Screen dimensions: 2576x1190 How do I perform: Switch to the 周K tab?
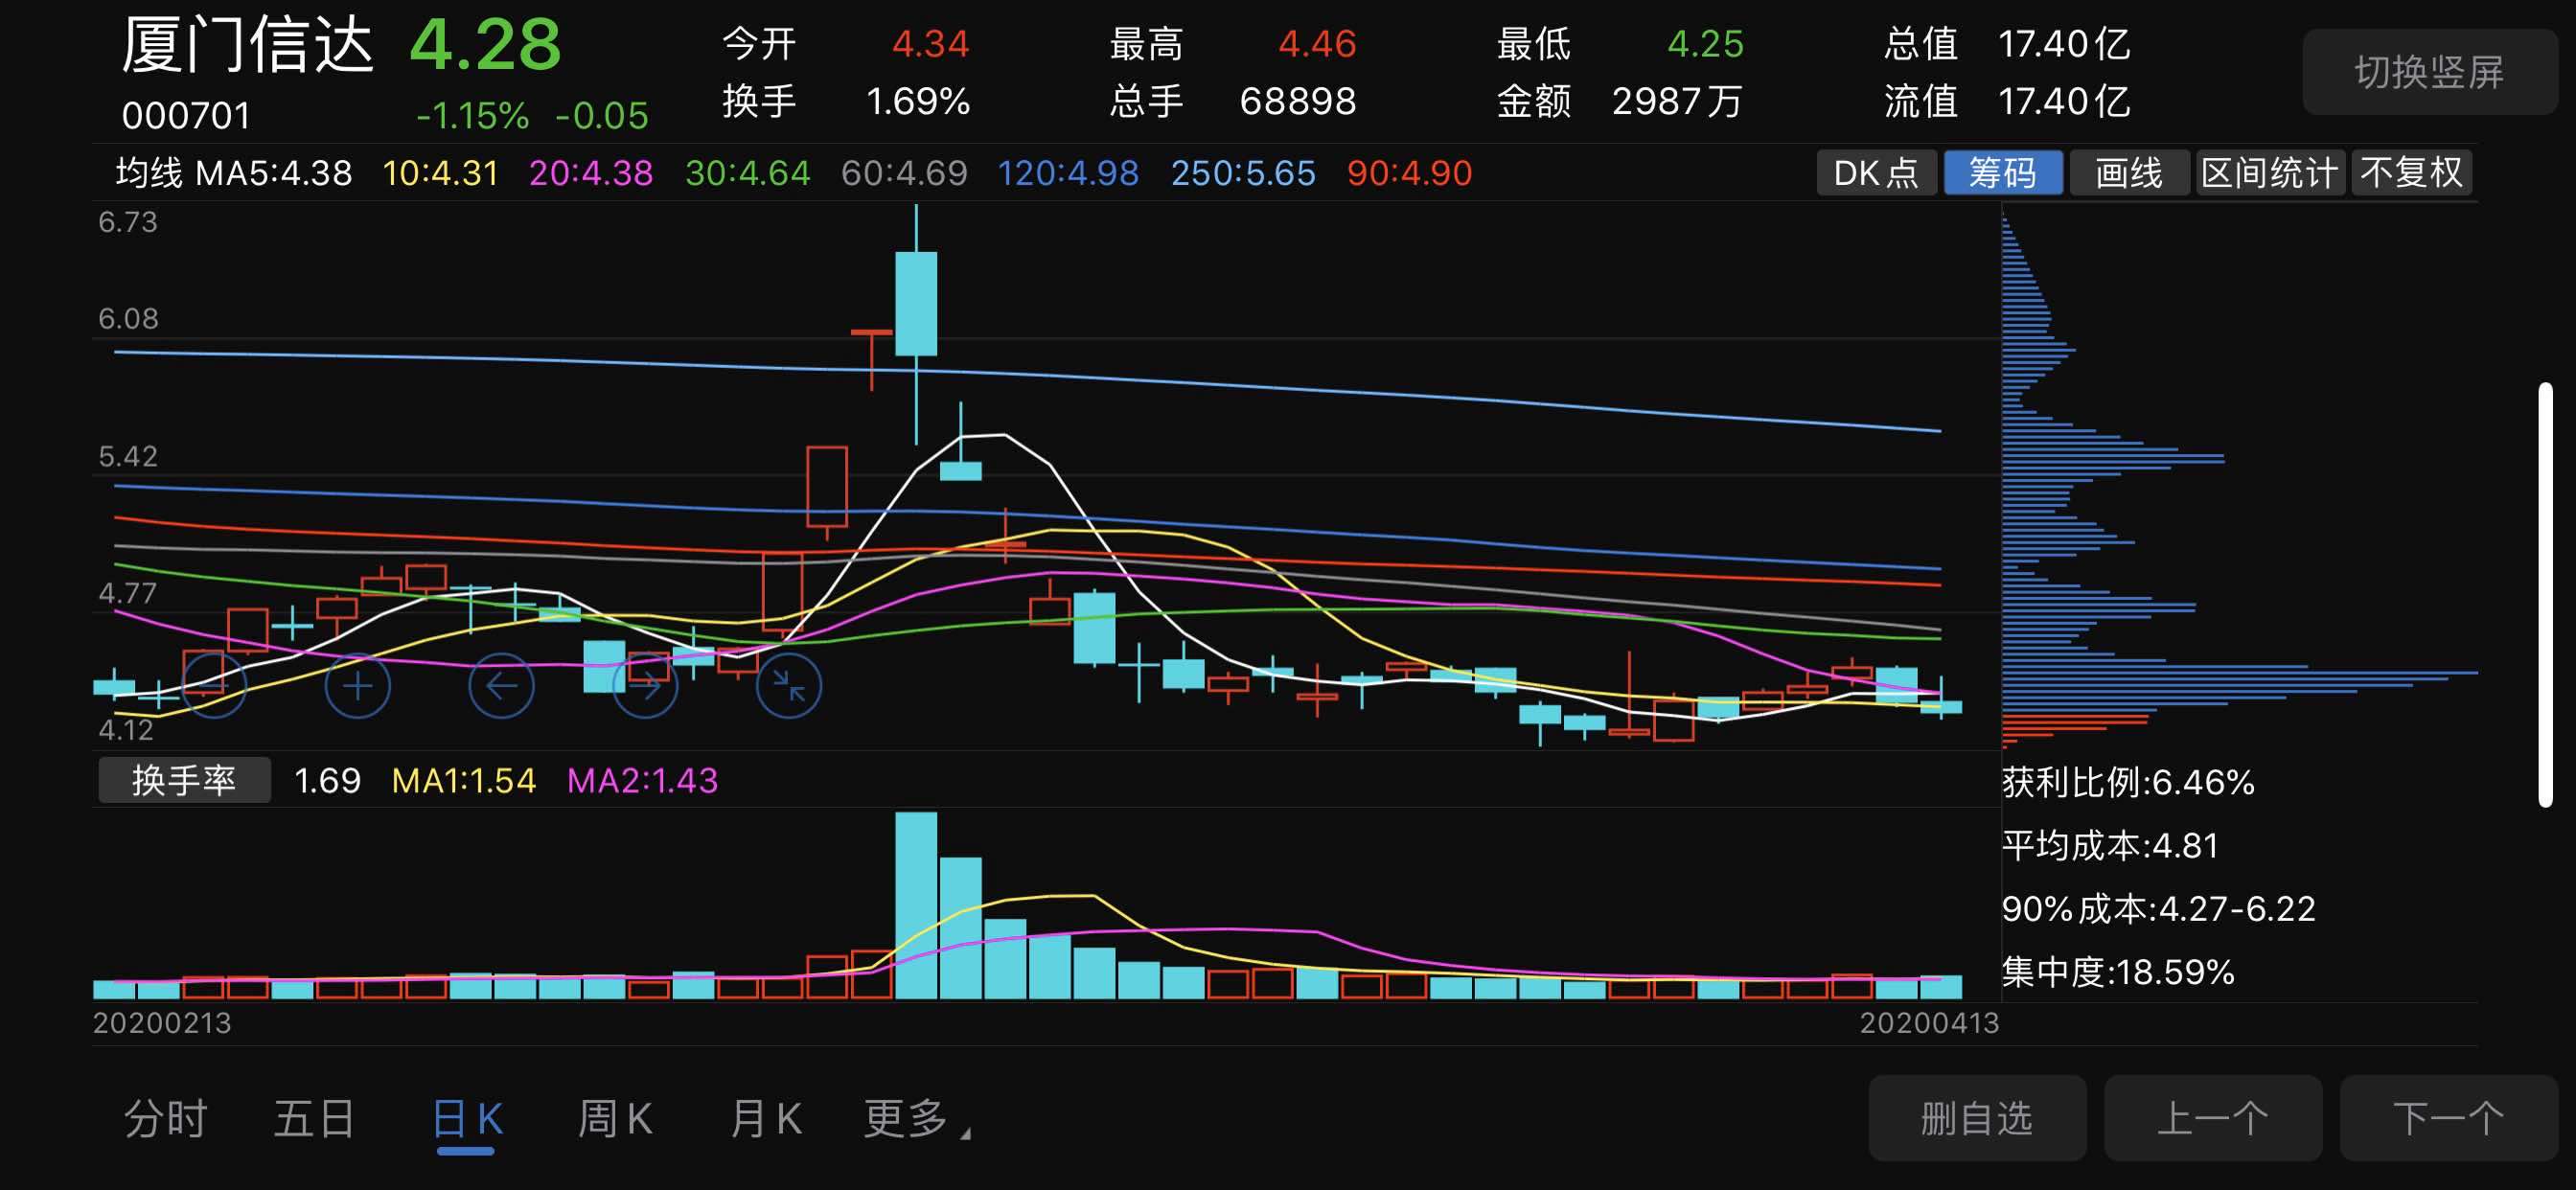click(615, 1118)
